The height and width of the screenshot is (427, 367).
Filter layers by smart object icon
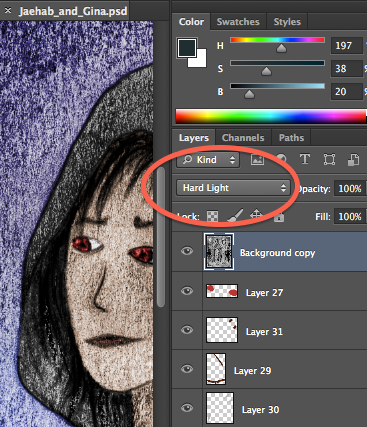pos(353,159)
